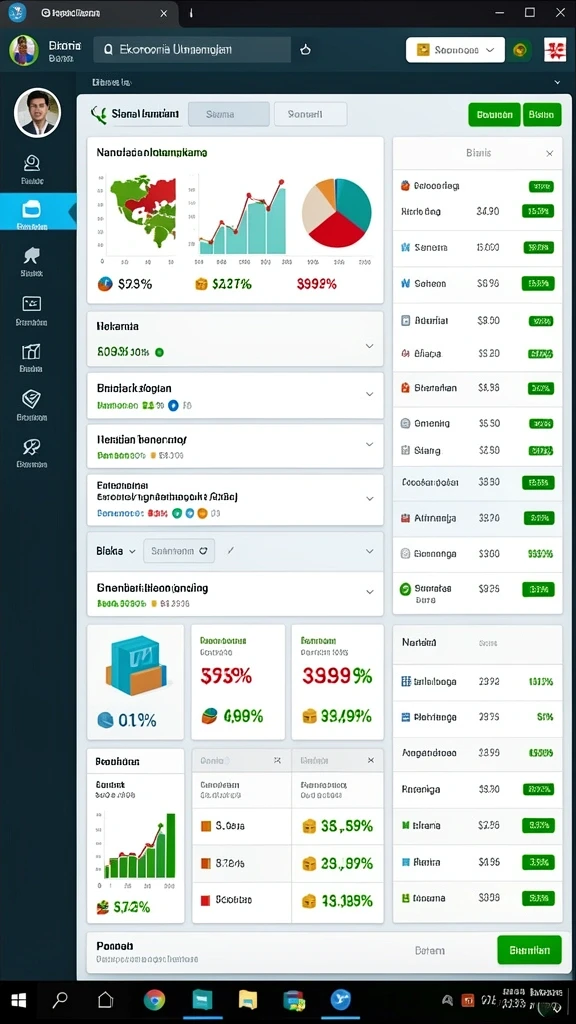Screen dimensions: 576x1024
Task: Toggle the heart icon in the Seintenm box
Action: 203,551
